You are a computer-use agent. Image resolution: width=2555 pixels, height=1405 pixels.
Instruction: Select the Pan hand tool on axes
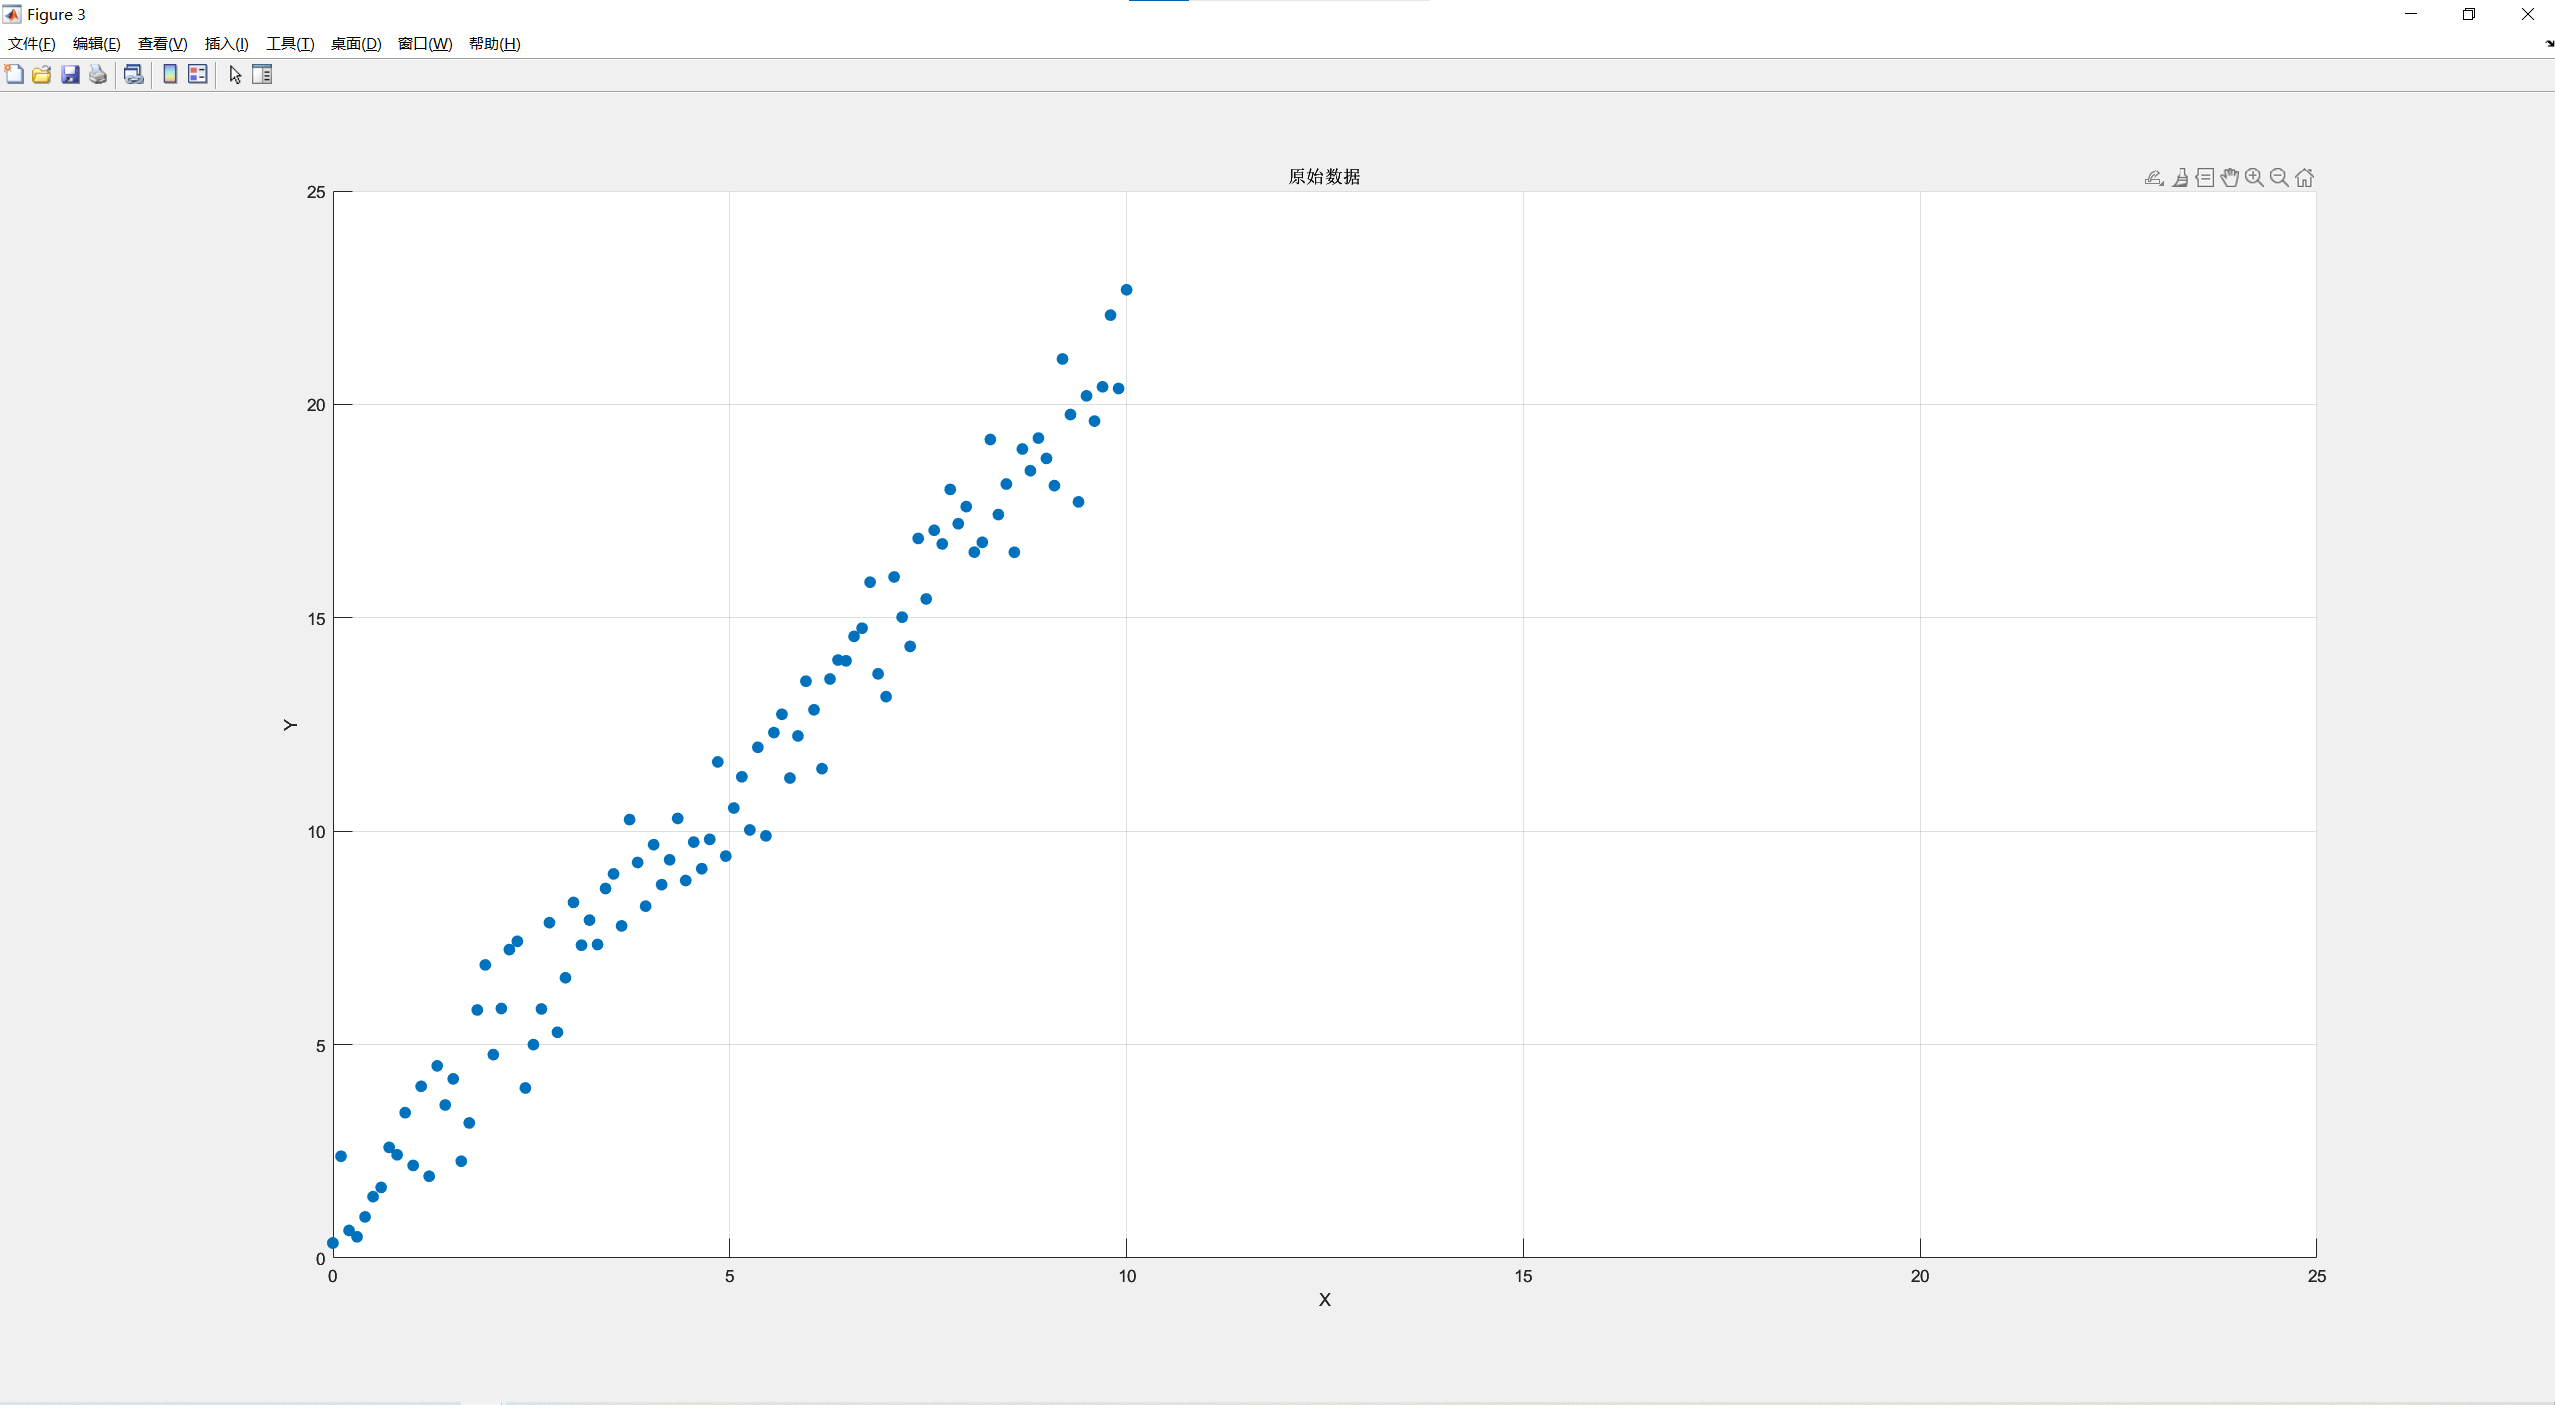click(2229, 178)
